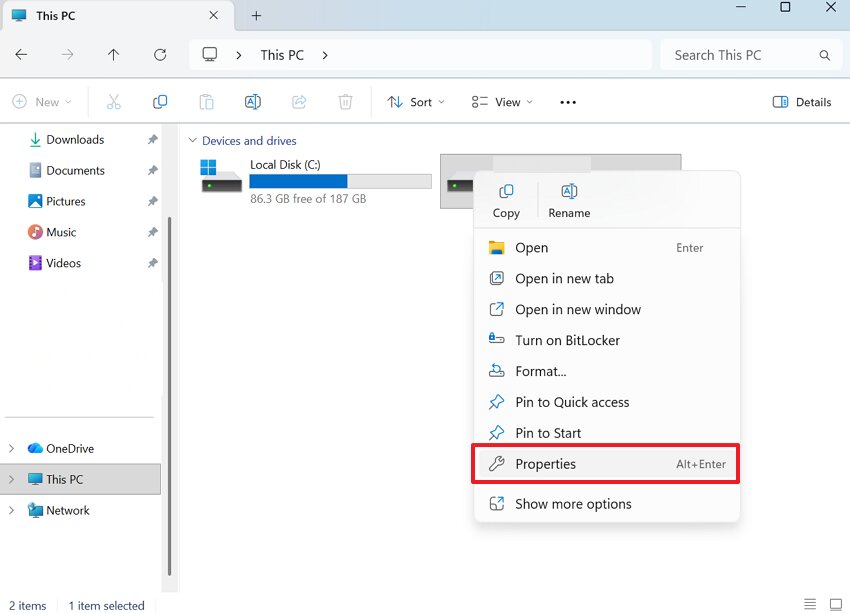Select the Cut icon in the toolbar
Image resolution: width=850 pixels, height=613 pixels.
pos(114,101)
